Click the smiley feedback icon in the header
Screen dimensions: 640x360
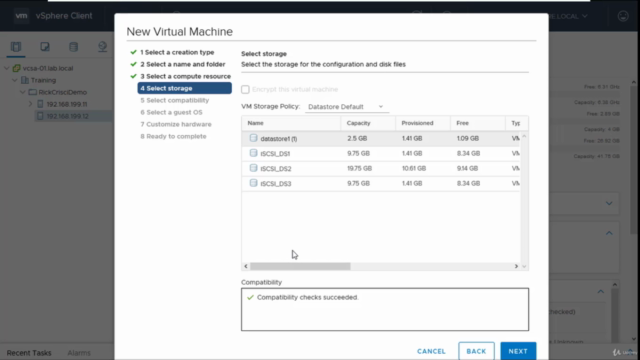pyautogui.click(x=623, y=16)
